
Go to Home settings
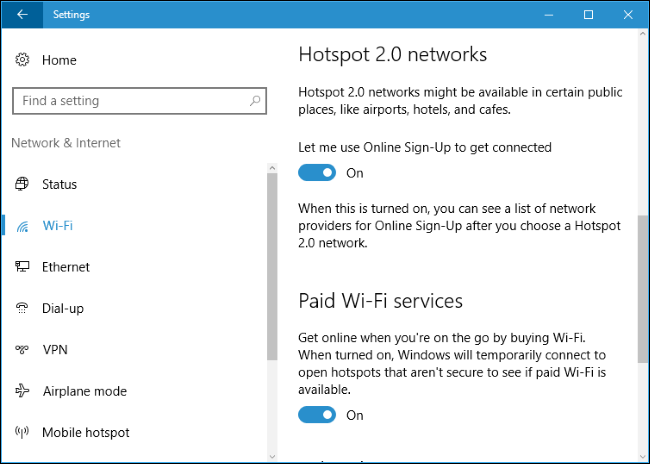[x=59, y=61]
